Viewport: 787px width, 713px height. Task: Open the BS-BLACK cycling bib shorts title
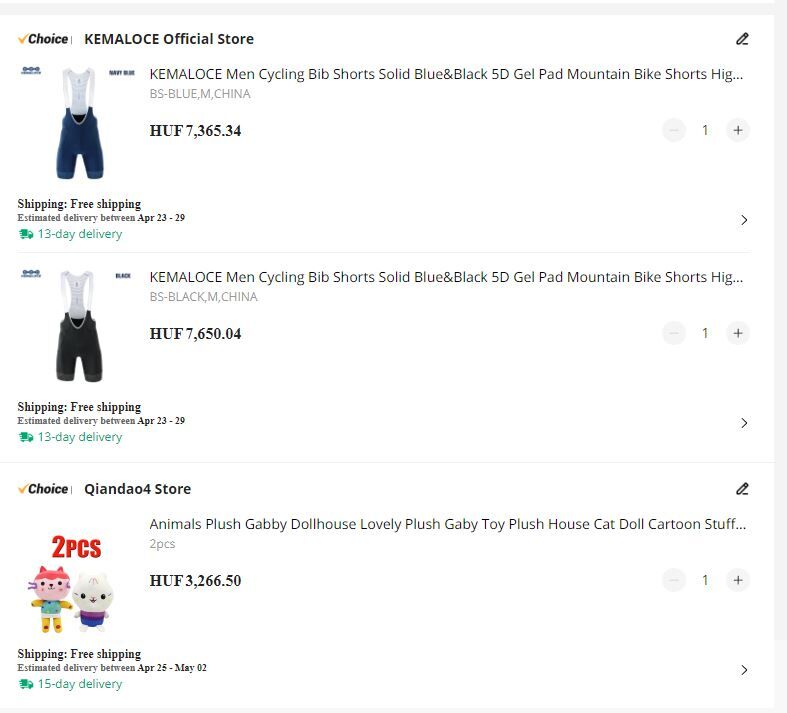click(x=446, y=277)
